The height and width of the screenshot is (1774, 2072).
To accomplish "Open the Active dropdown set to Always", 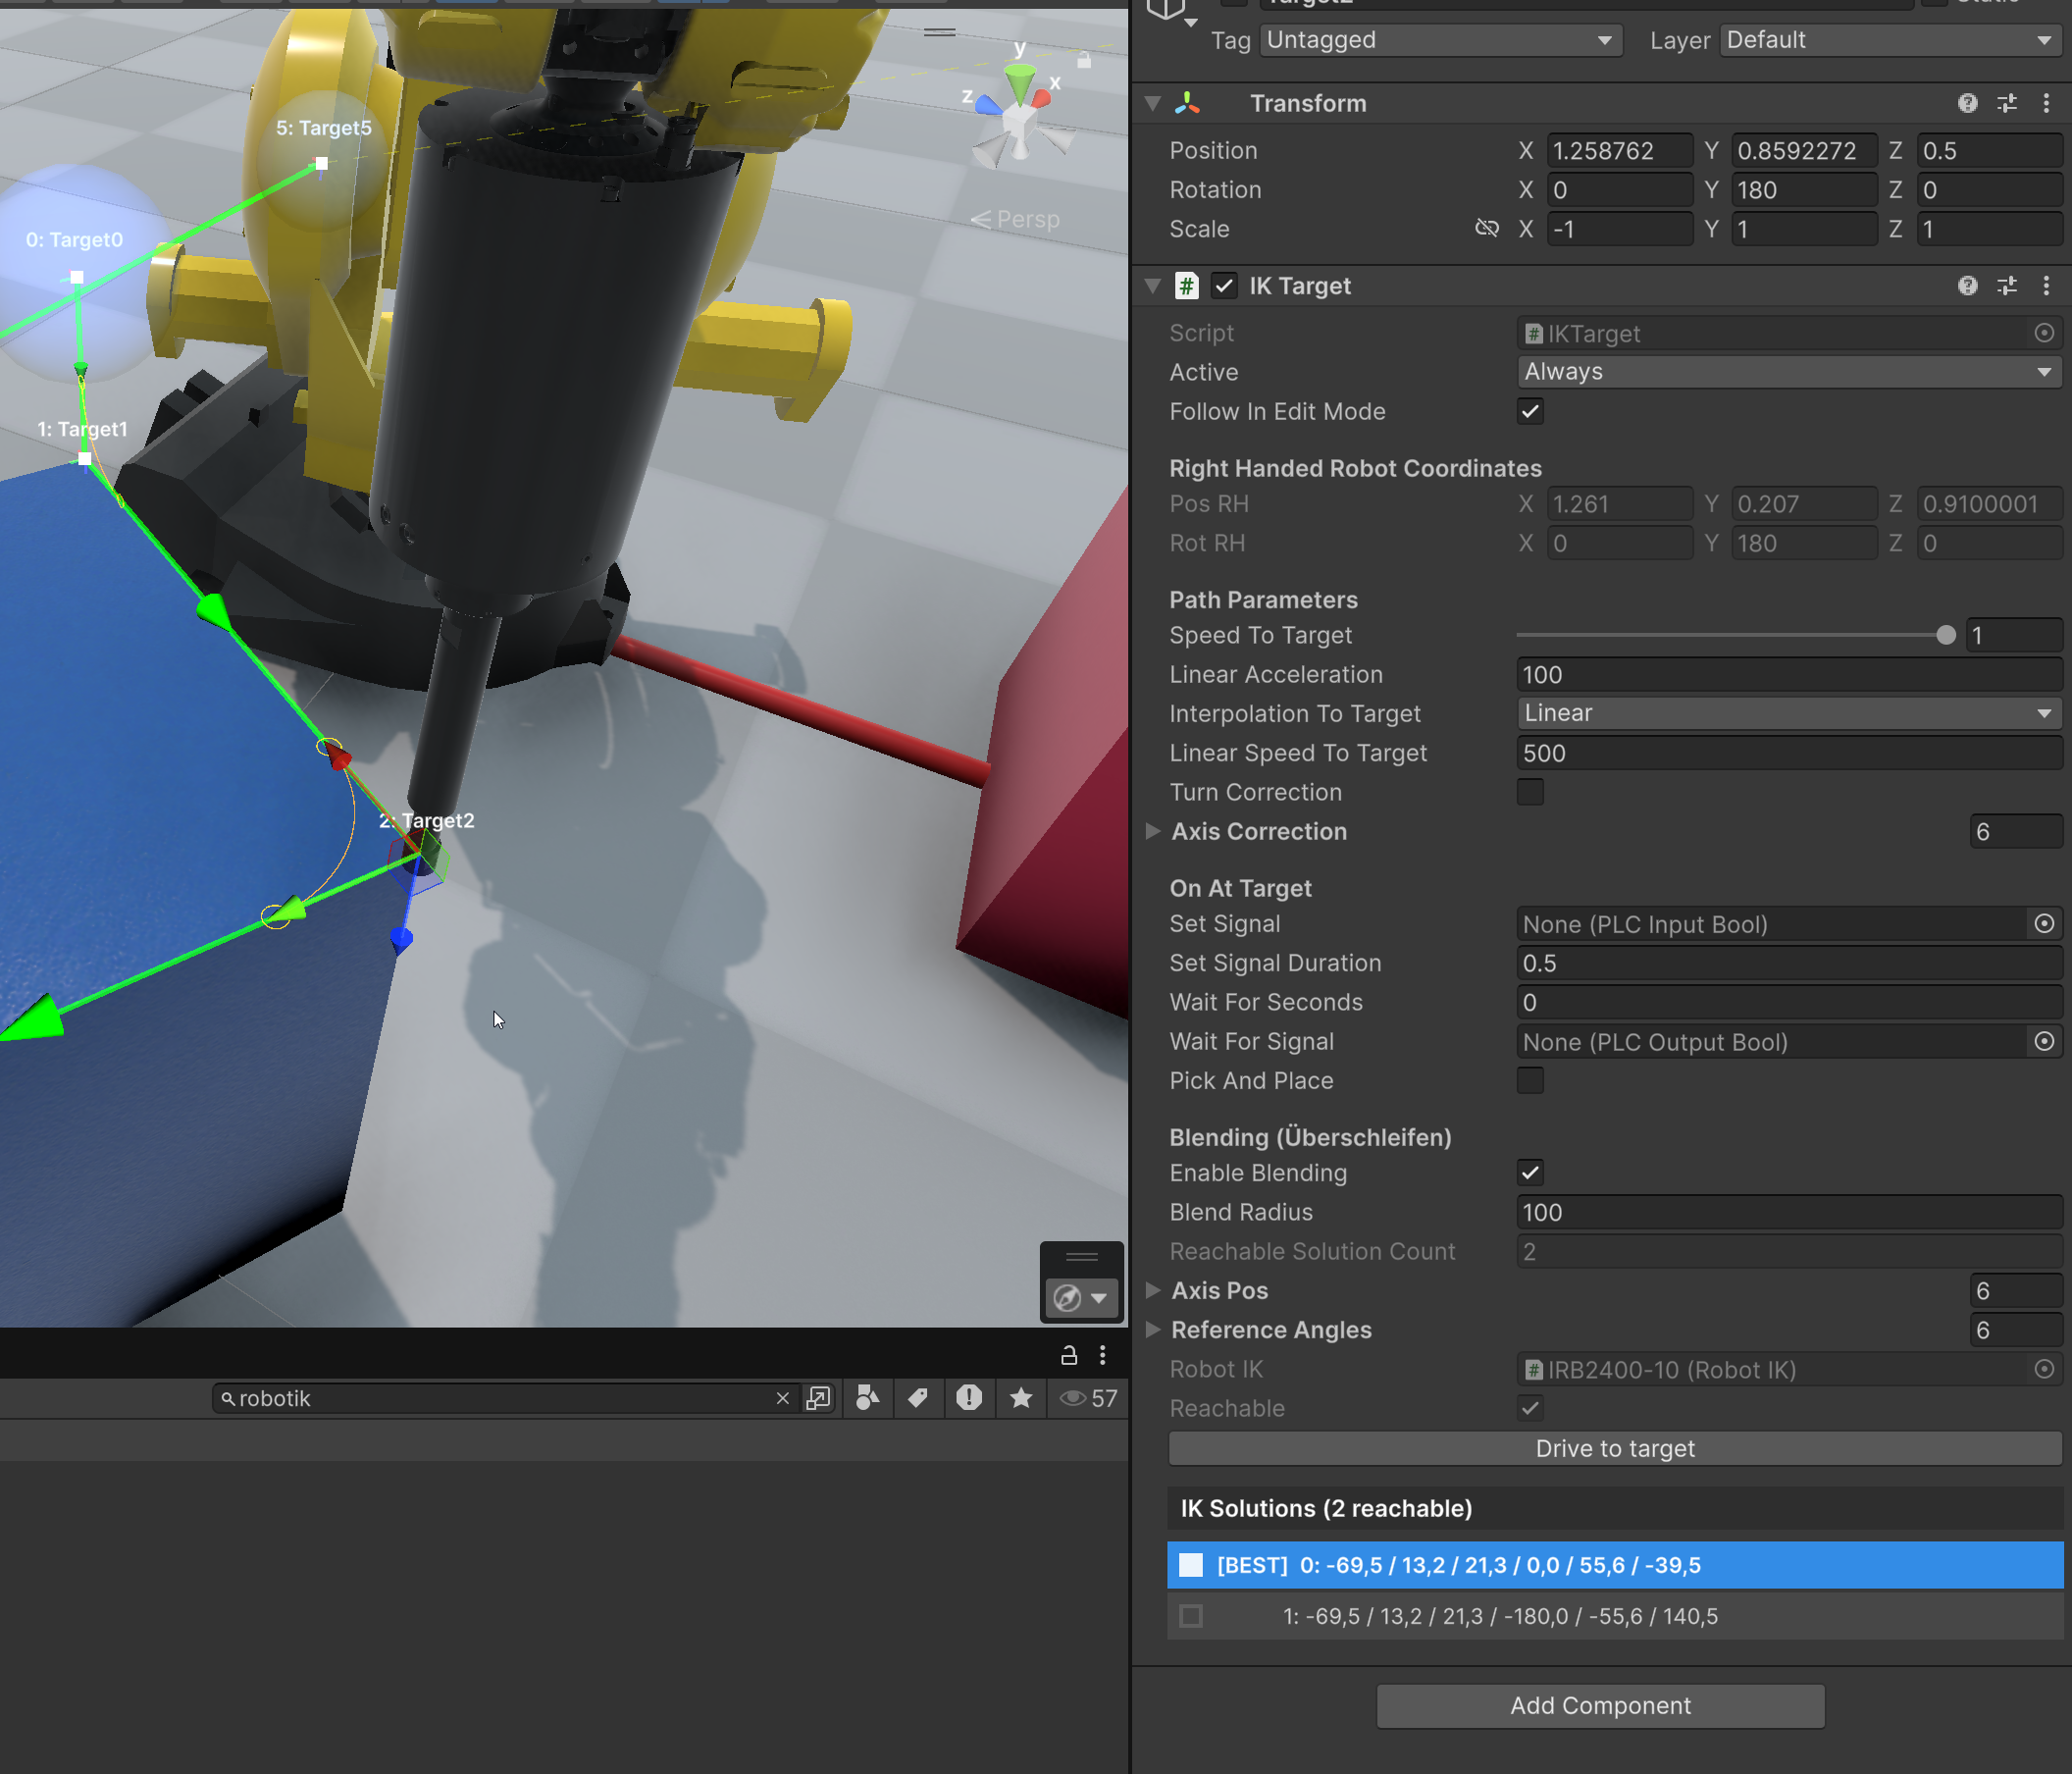I will (1787, 372).
